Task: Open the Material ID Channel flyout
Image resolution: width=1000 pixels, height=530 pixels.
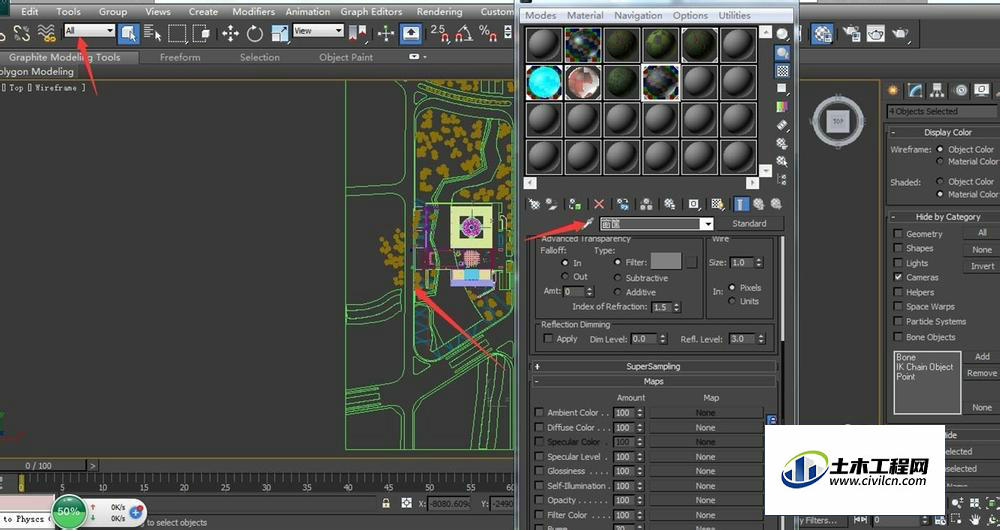Action: click(x=693, y=204)
